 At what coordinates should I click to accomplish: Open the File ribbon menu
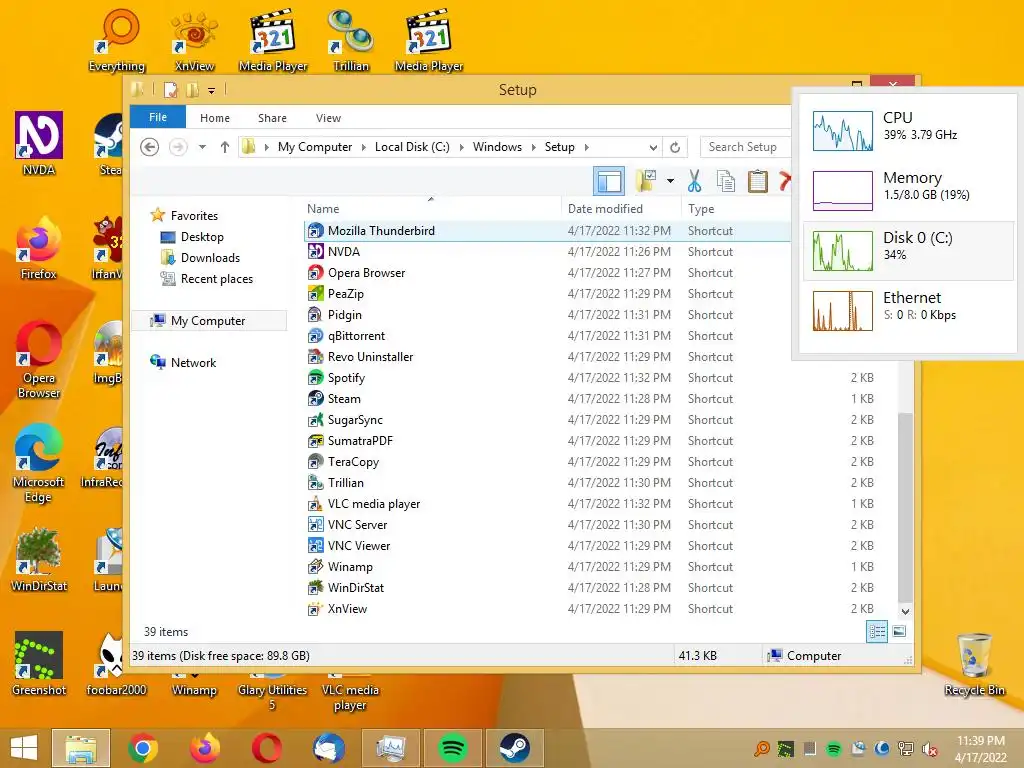[158, 118]
